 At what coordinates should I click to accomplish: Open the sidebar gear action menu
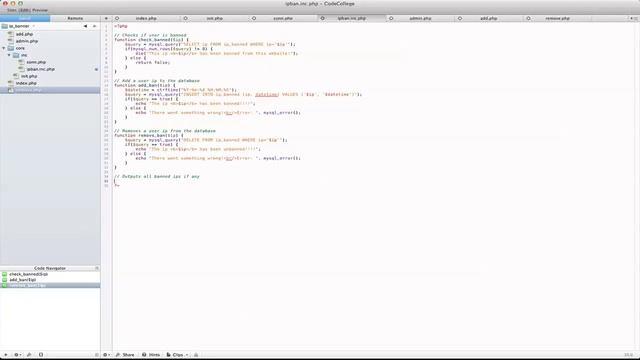18,355
